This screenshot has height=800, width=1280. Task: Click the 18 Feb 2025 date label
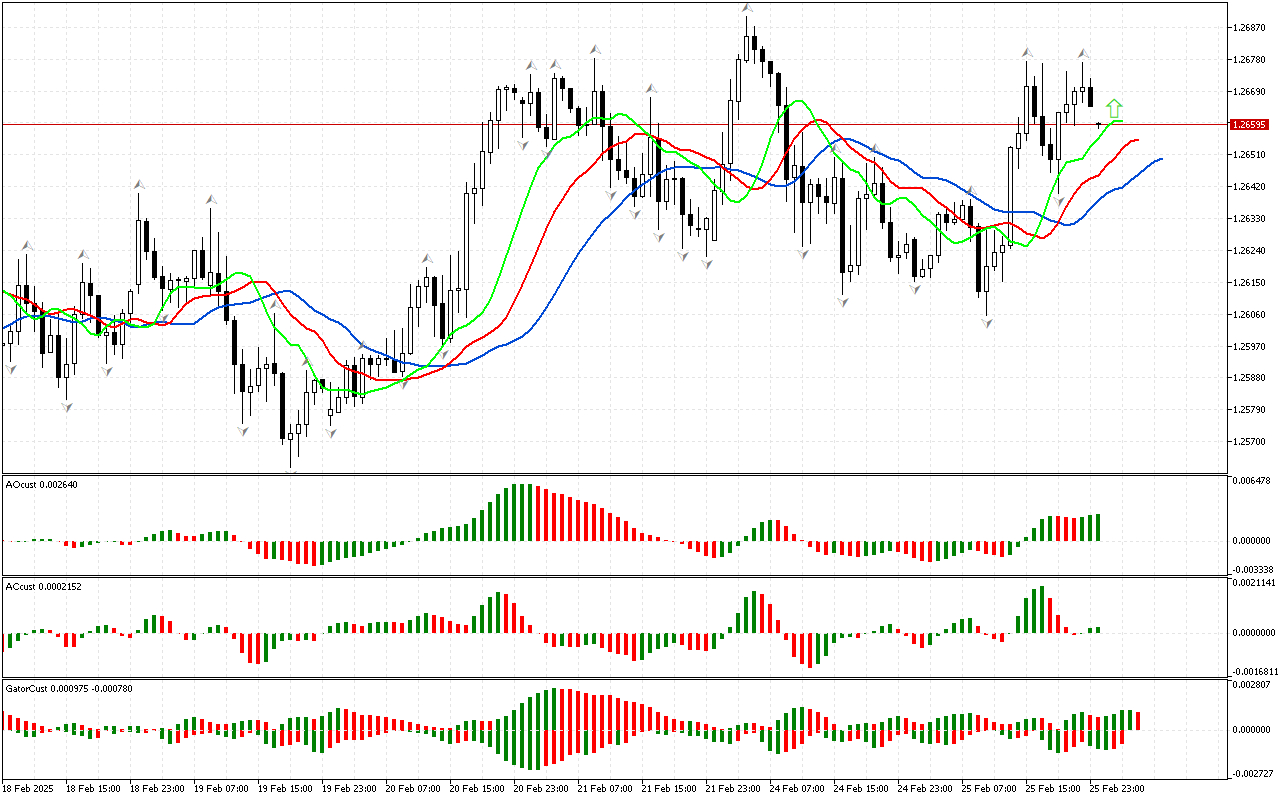(x=29, y=789)
